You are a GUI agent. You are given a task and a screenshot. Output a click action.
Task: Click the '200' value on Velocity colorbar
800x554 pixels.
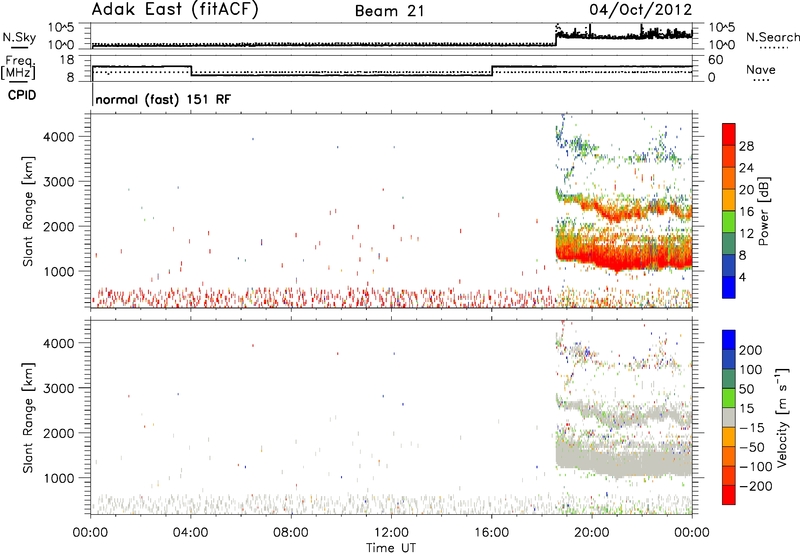(751, 350)
